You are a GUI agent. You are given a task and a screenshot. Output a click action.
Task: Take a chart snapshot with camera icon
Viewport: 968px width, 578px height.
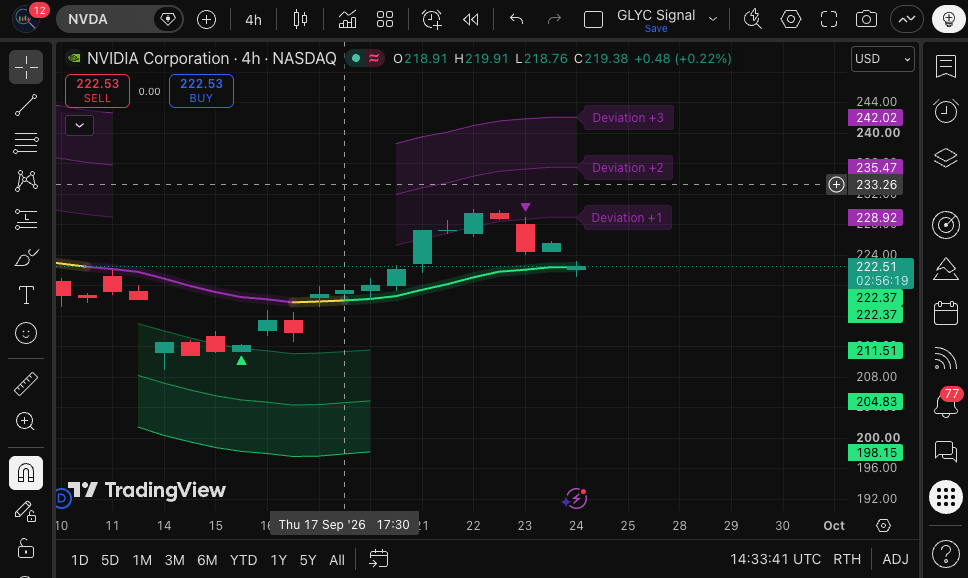click(x=867, y=20)
